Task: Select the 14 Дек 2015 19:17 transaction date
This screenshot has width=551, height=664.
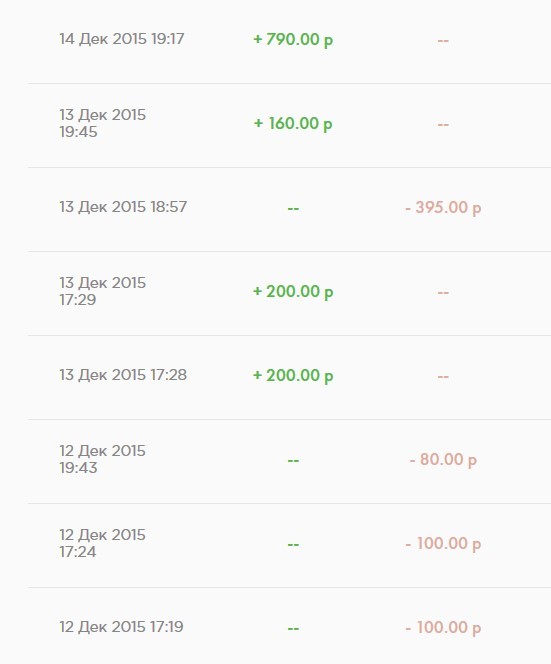Action: 122,39
